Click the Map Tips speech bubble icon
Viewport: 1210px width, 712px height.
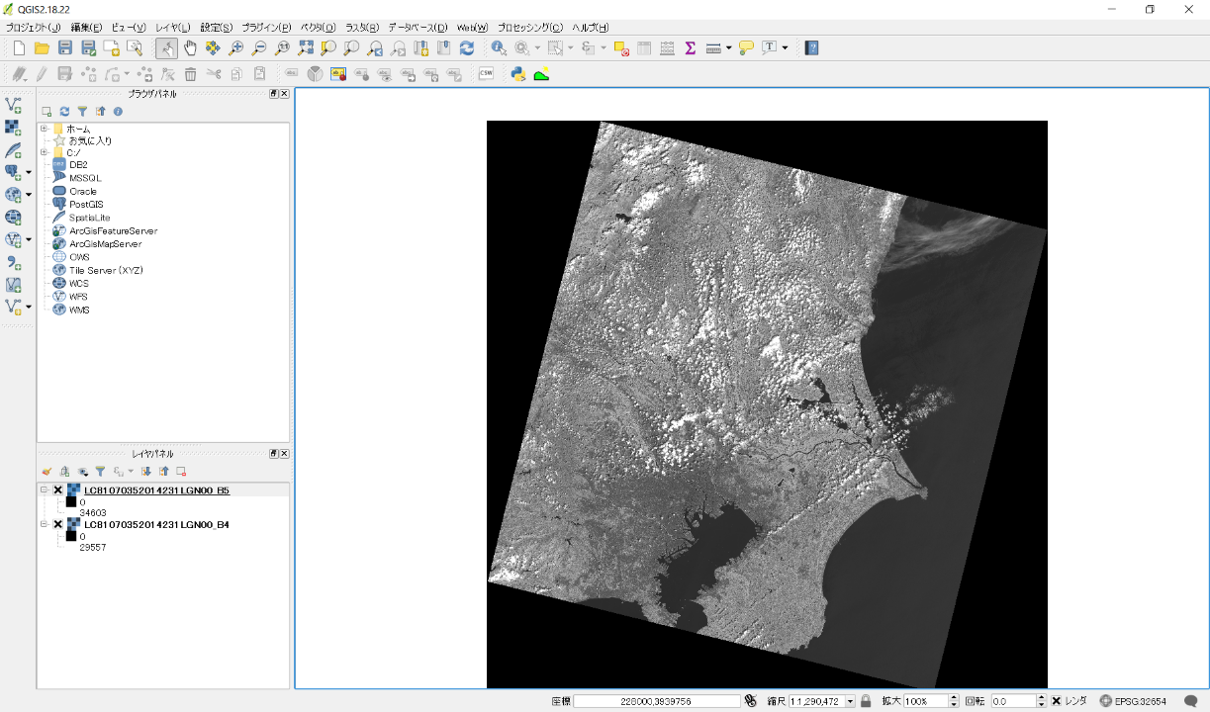click(746, 48)
